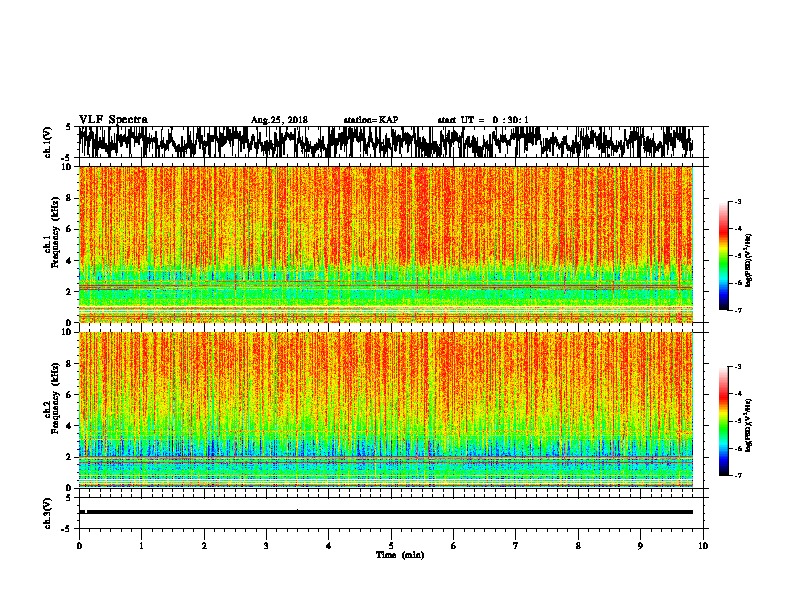Click the "station=KAP" header label
Viewport: 792px width, 612px height.
tap(371, 120)
